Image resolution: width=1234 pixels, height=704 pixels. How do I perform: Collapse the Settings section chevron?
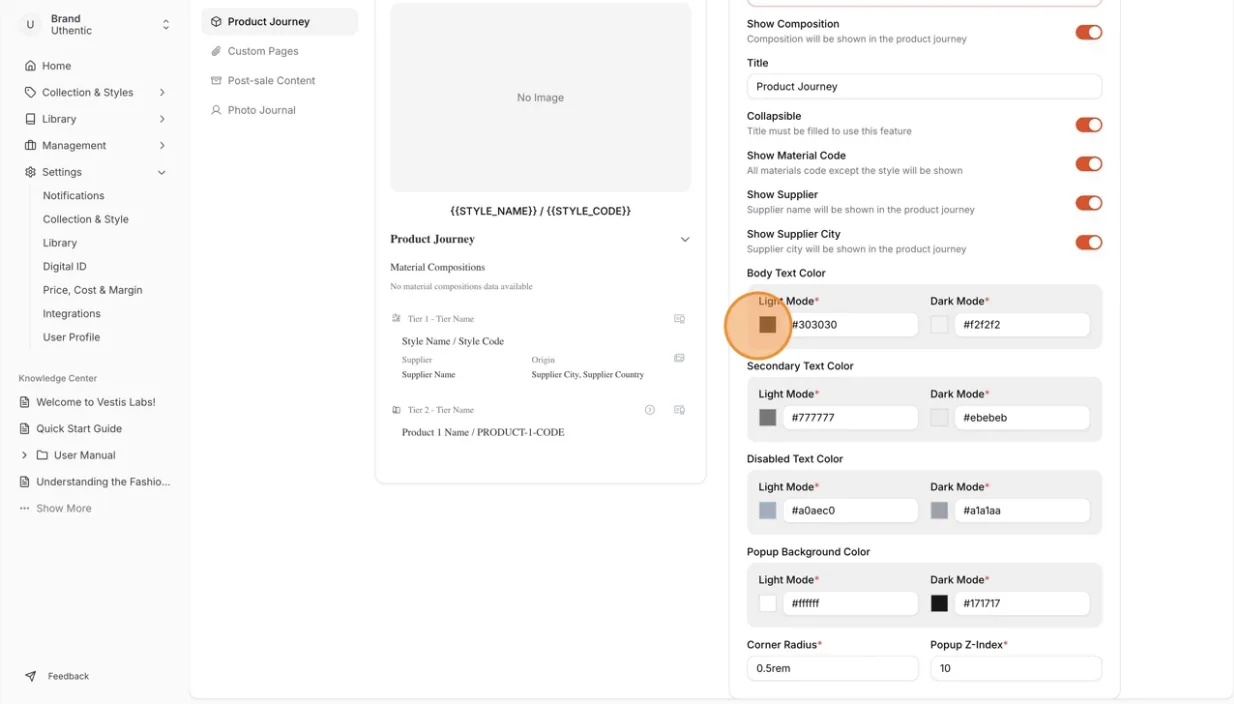click(162, 172)
